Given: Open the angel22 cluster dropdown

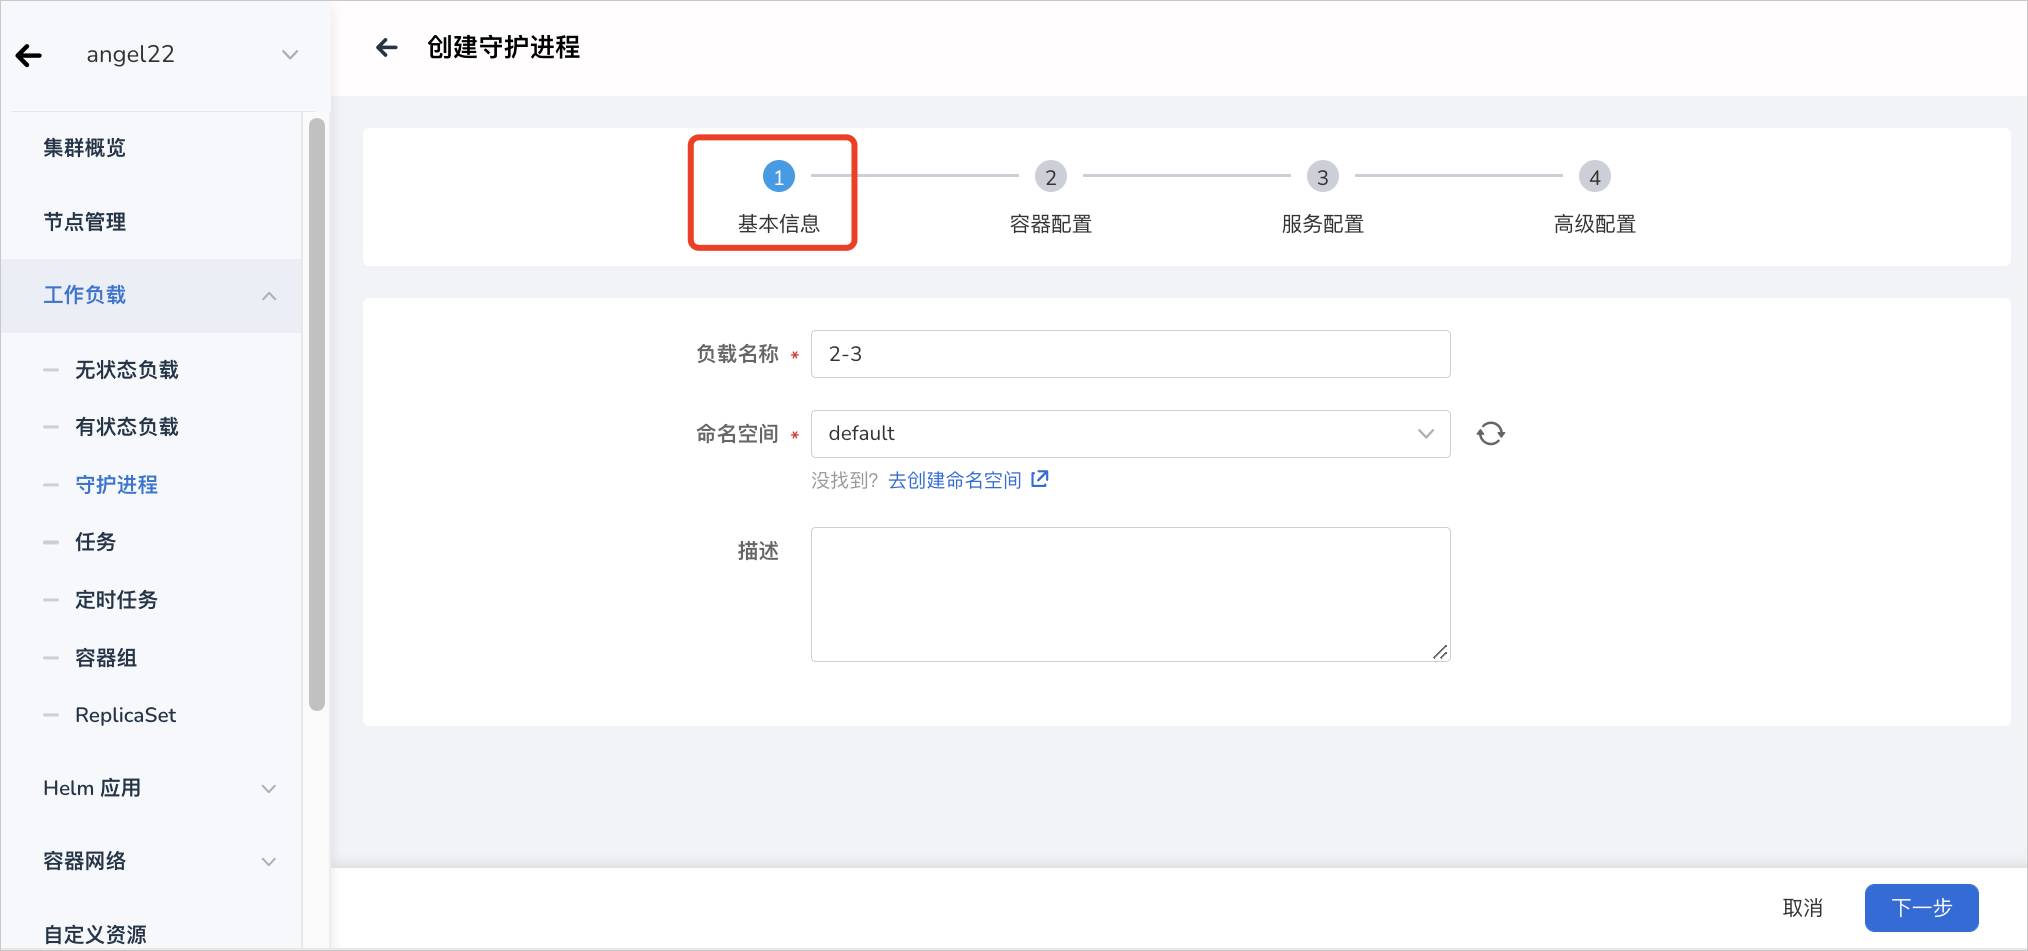Looking at the screenshot, I should coord(290,54).
